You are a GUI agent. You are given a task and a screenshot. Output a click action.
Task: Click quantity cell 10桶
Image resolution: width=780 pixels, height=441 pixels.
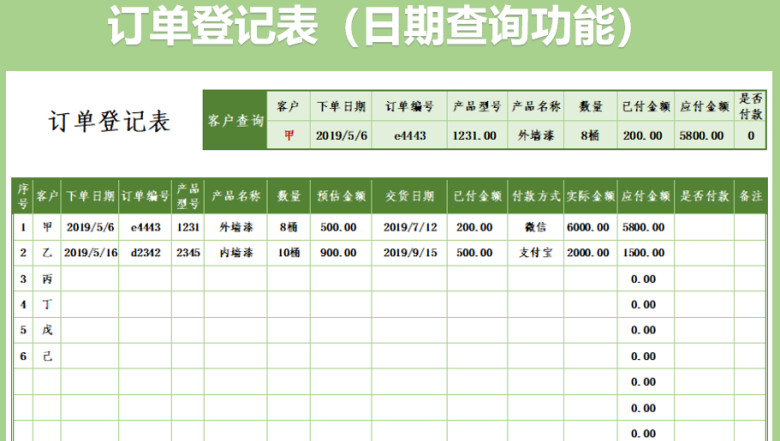click(x=289, y=253)
